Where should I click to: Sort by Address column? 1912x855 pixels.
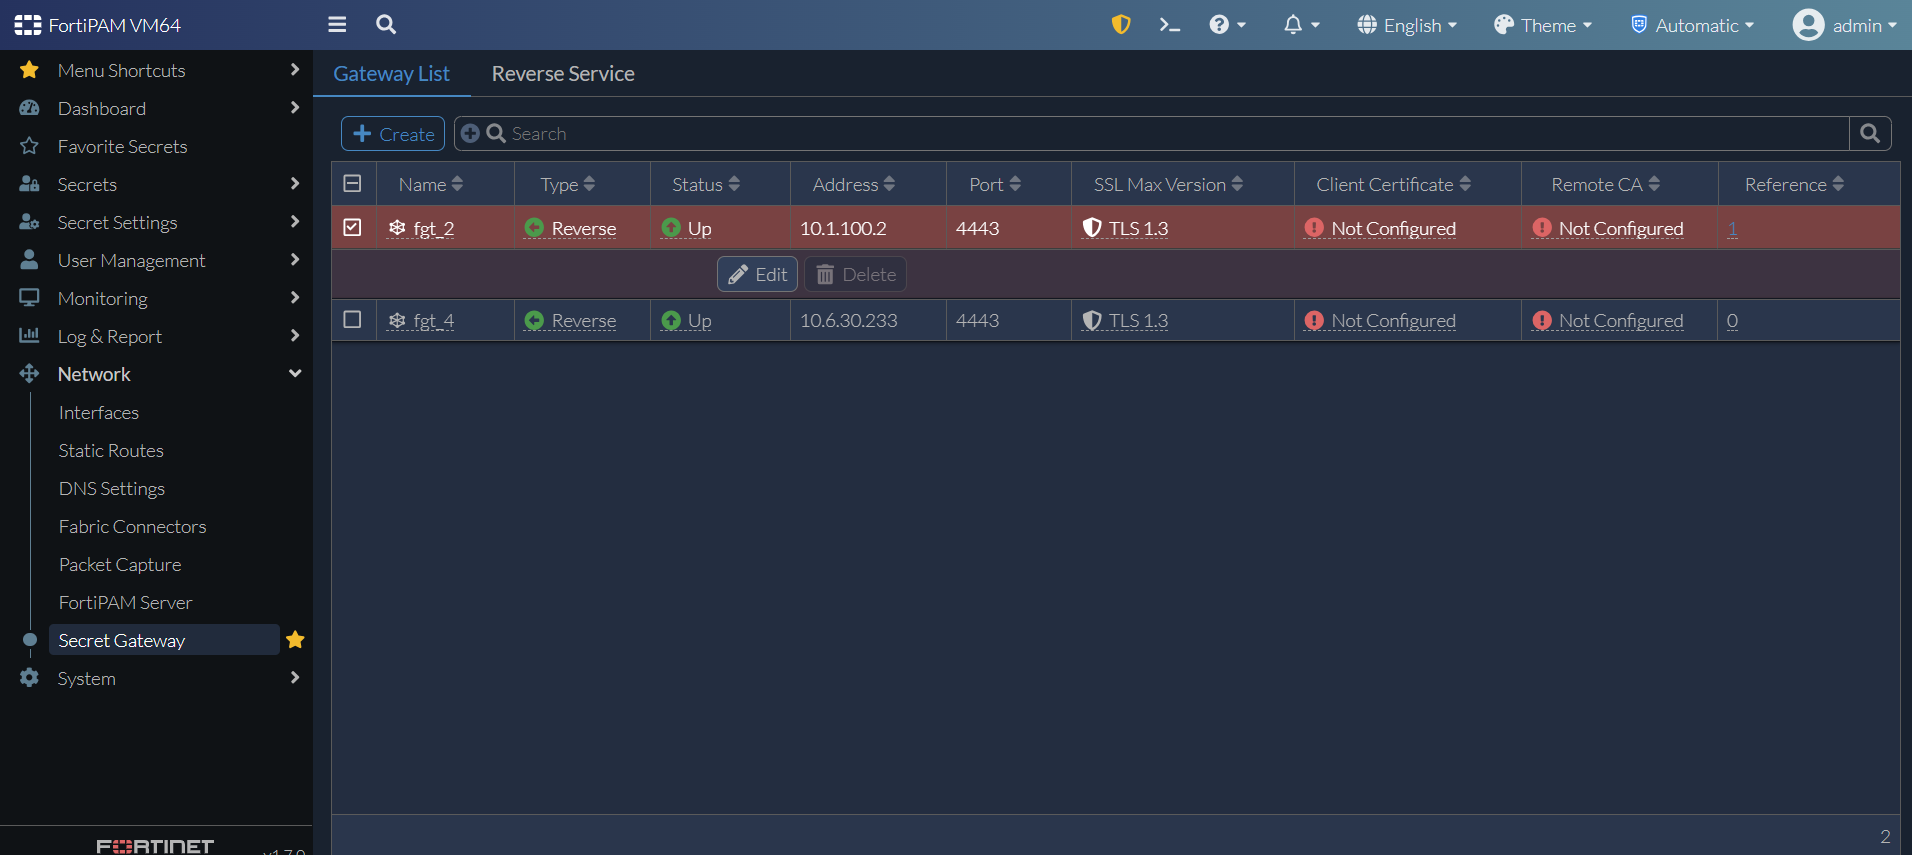coord(854,184)
